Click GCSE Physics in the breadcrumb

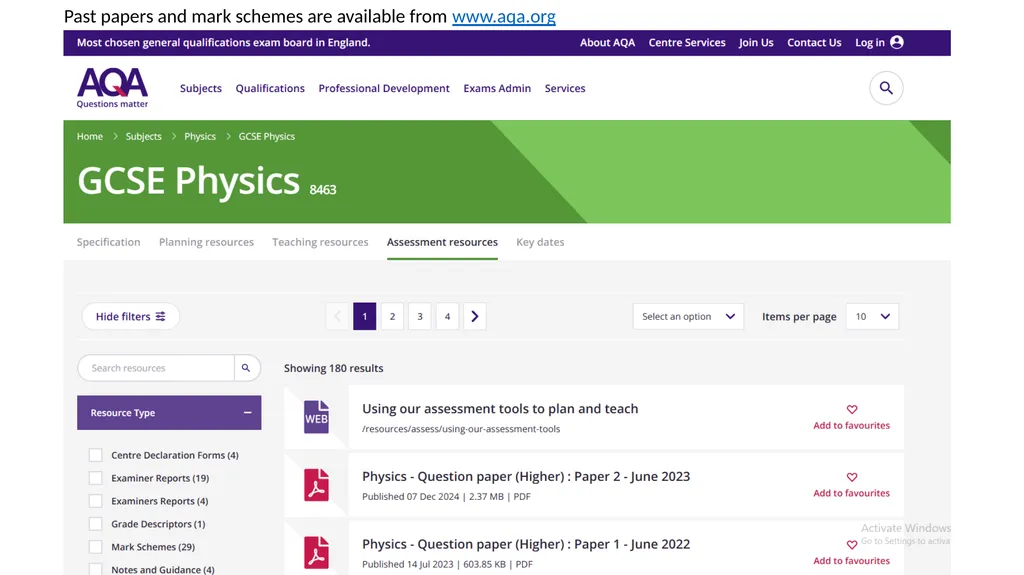point(266,137)
